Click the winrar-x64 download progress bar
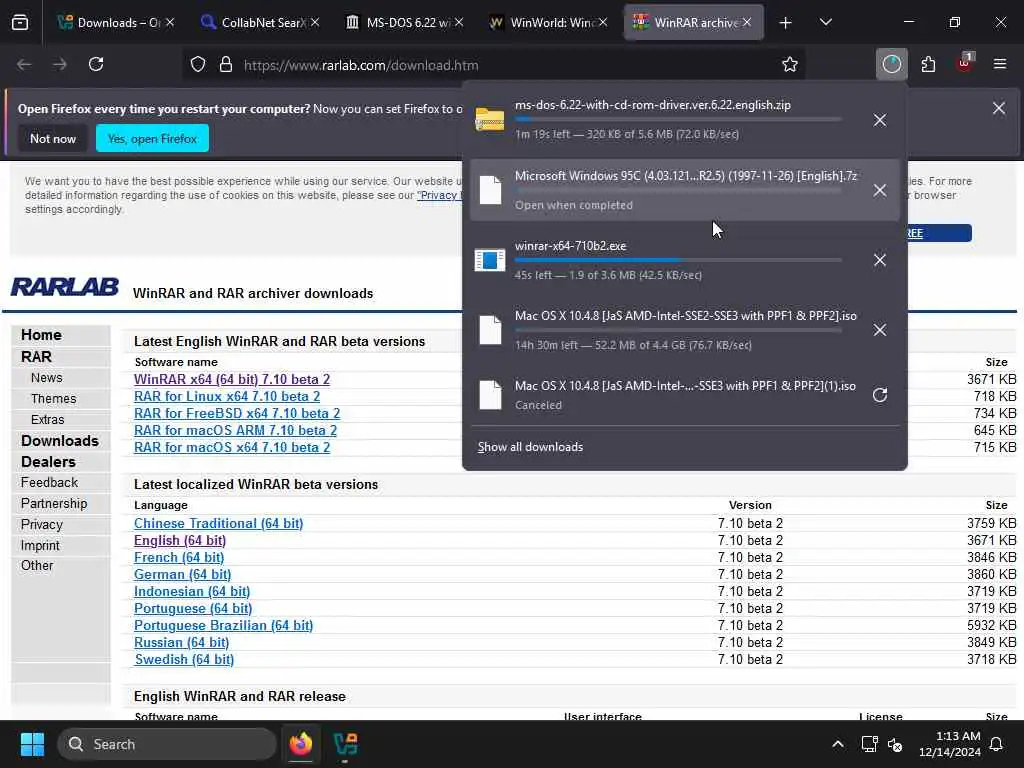1024x768 pixels. point(678,261)
